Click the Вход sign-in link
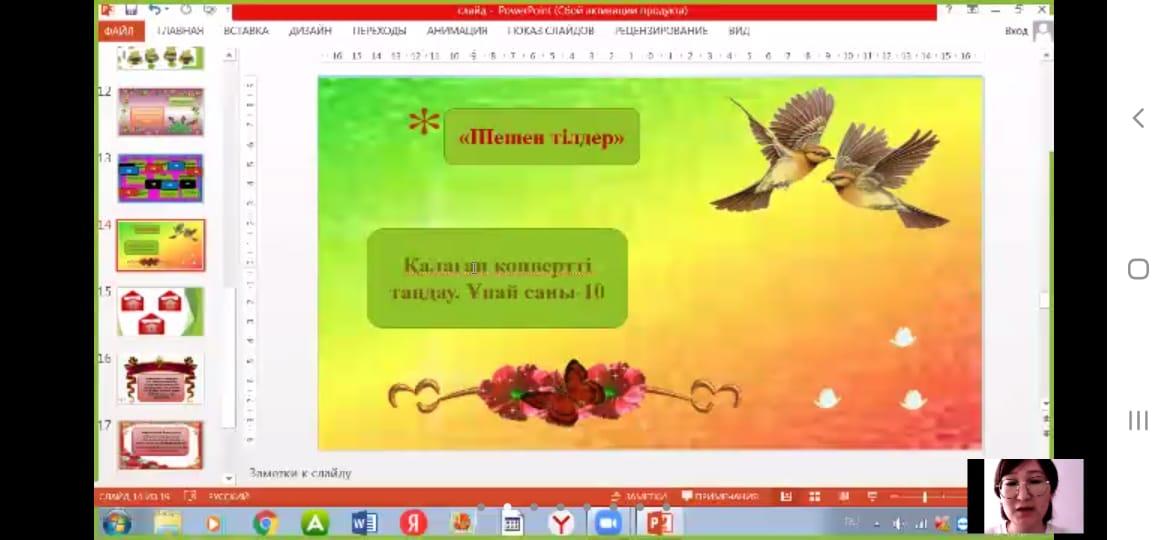 [x=1016, y=31]
